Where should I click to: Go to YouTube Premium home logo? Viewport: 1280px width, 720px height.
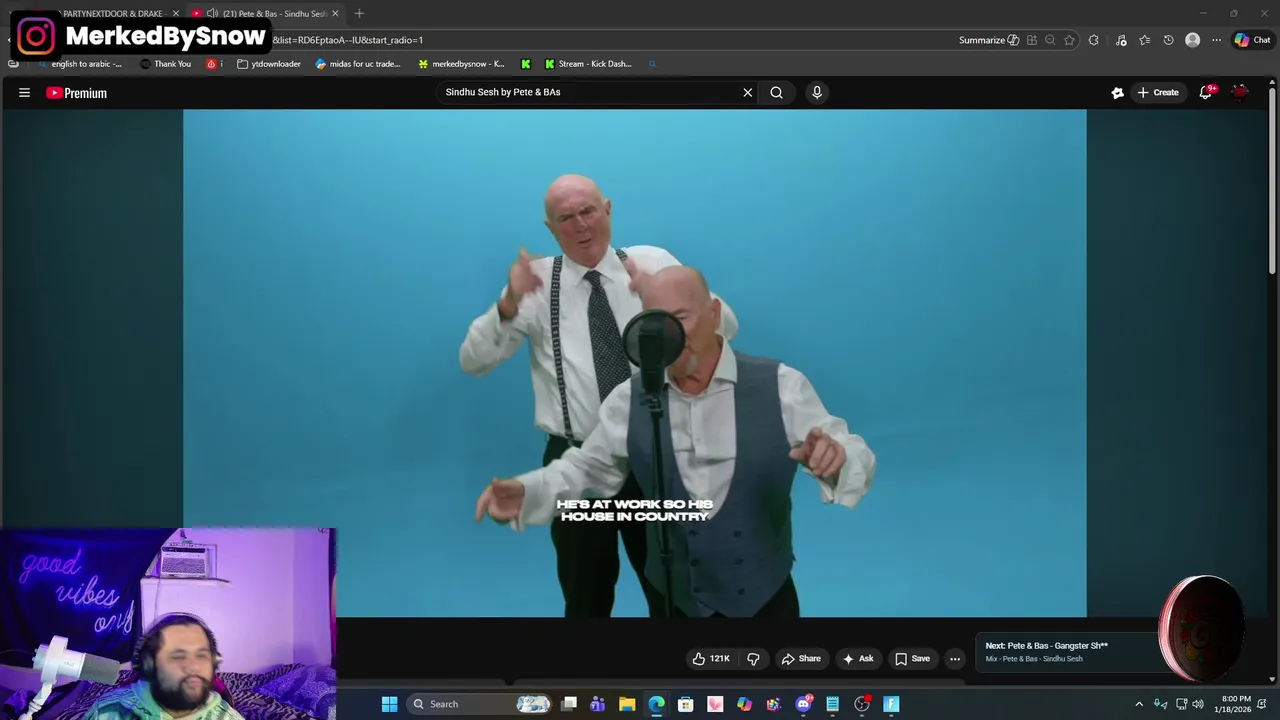pyautogui.click(x=76, y=93)
